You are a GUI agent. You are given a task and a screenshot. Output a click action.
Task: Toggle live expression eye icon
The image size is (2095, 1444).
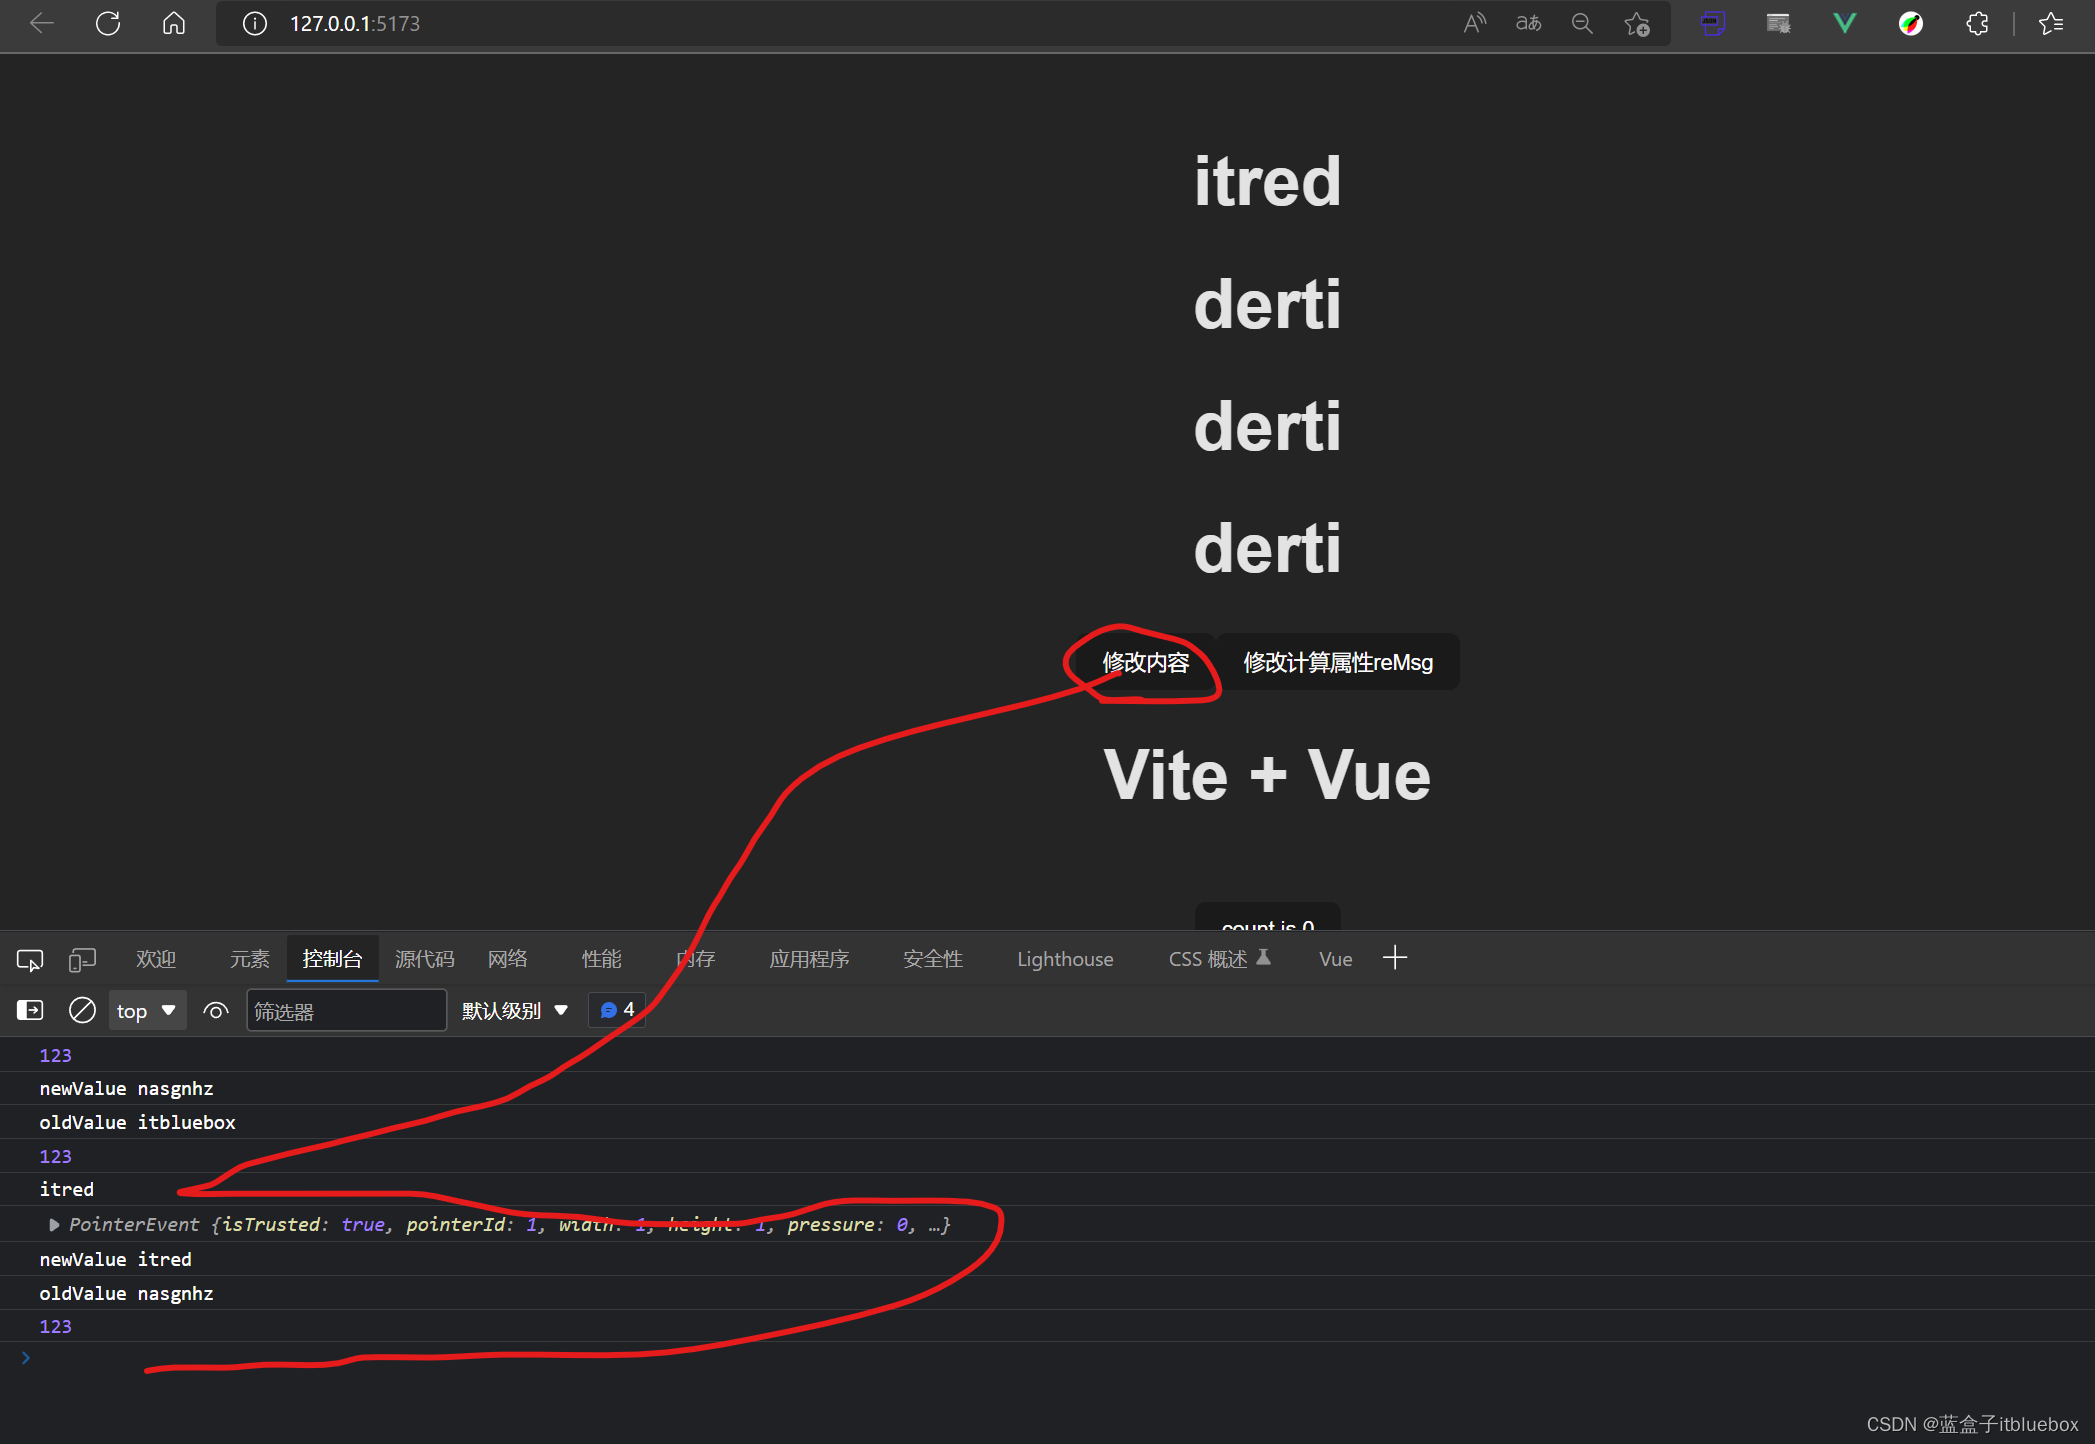point(216,1010)
